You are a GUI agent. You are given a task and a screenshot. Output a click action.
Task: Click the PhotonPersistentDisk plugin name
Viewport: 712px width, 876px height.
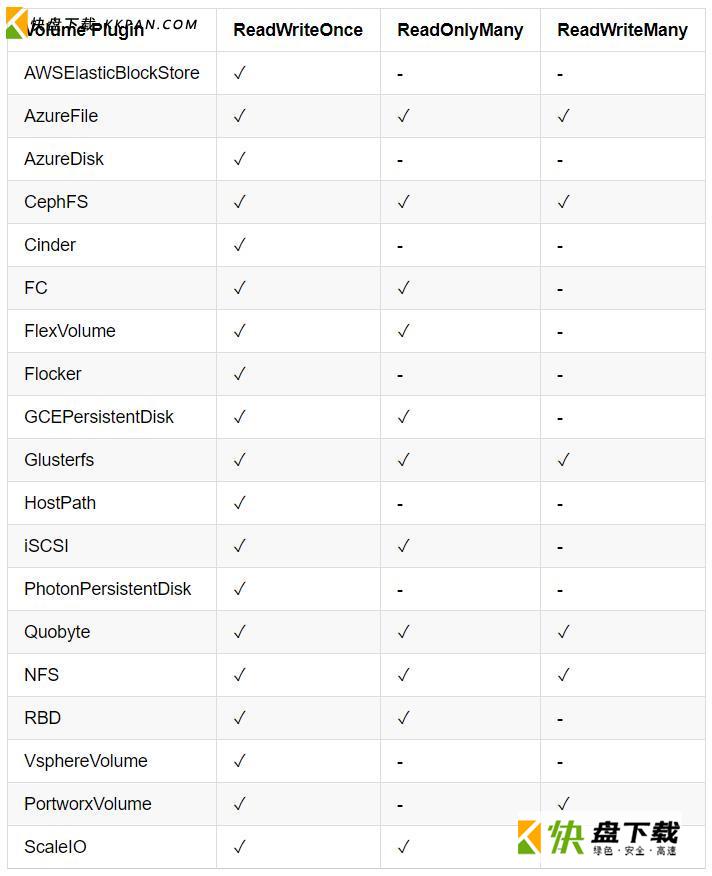[x=107, y=589]
